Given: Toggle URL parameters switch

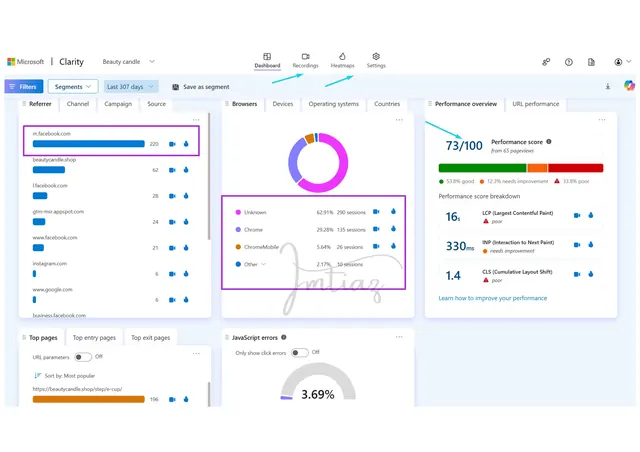Looking at the screenshot, I should click(83, 357).
